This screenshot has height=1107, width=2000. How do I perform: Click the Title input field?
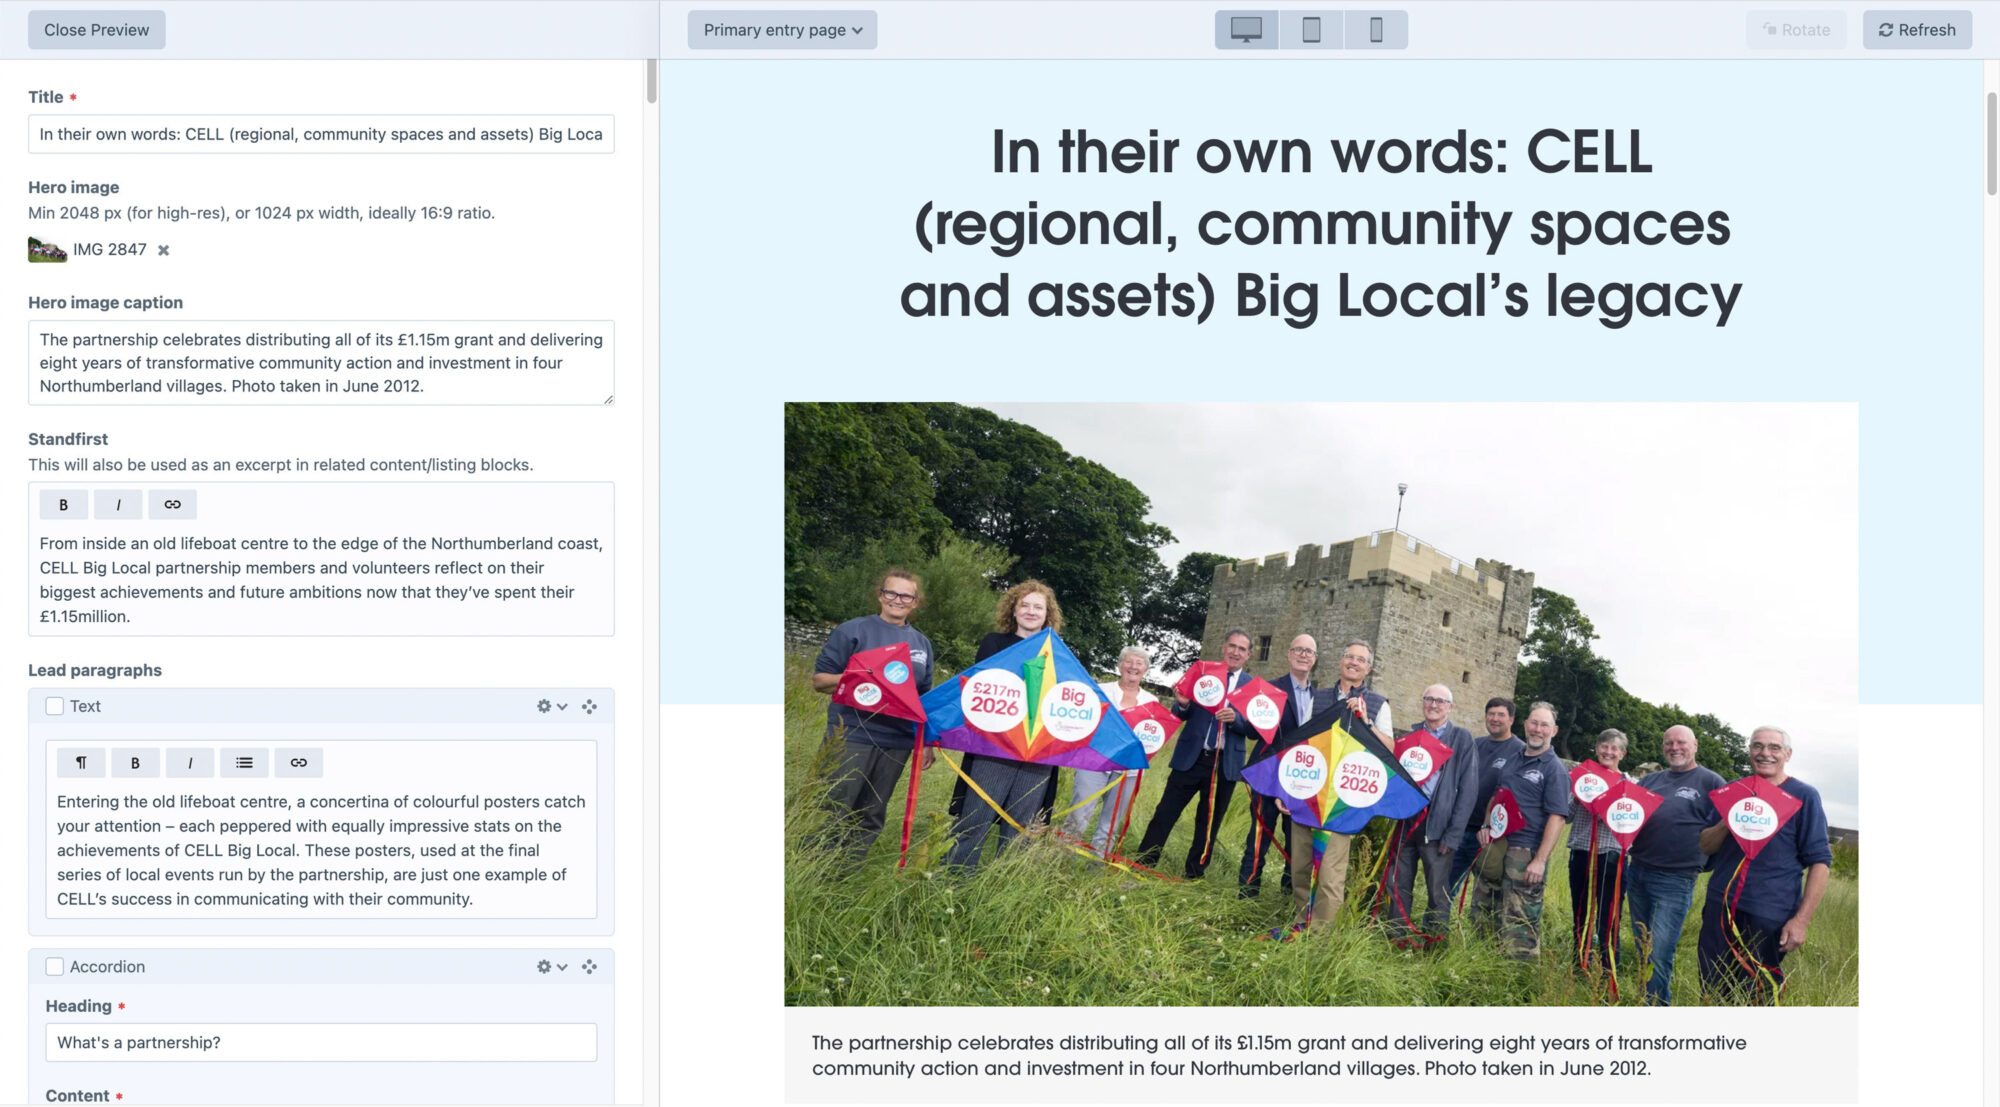[320, 134]
